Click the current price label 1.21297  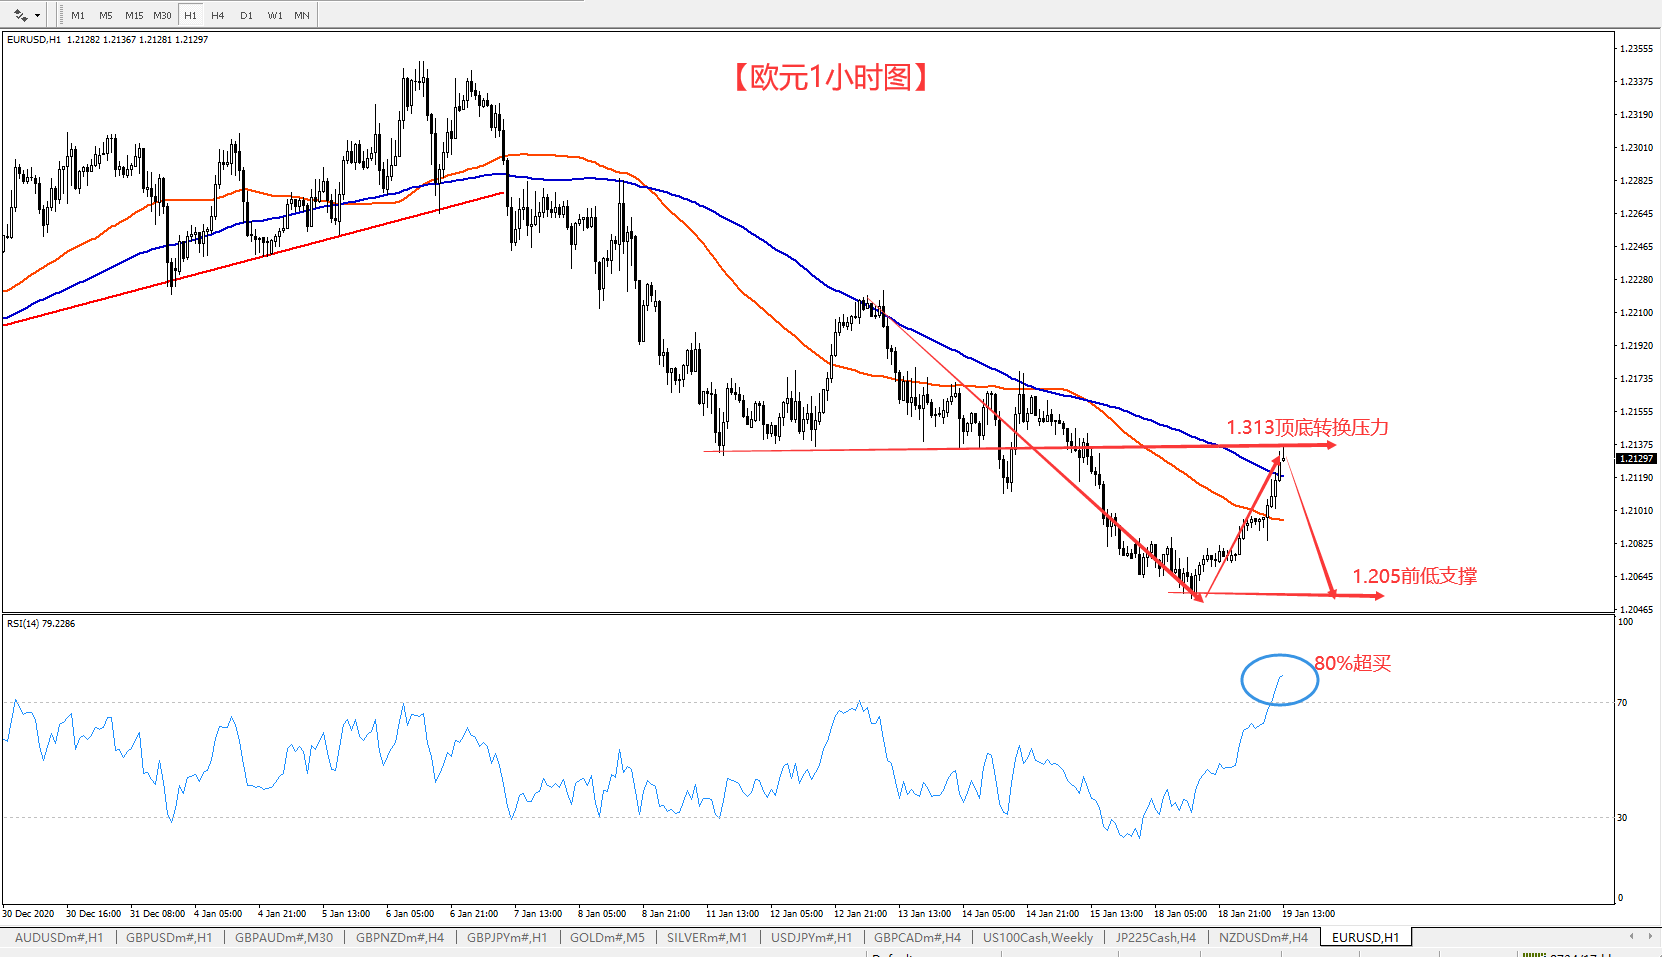[1636, 458]
